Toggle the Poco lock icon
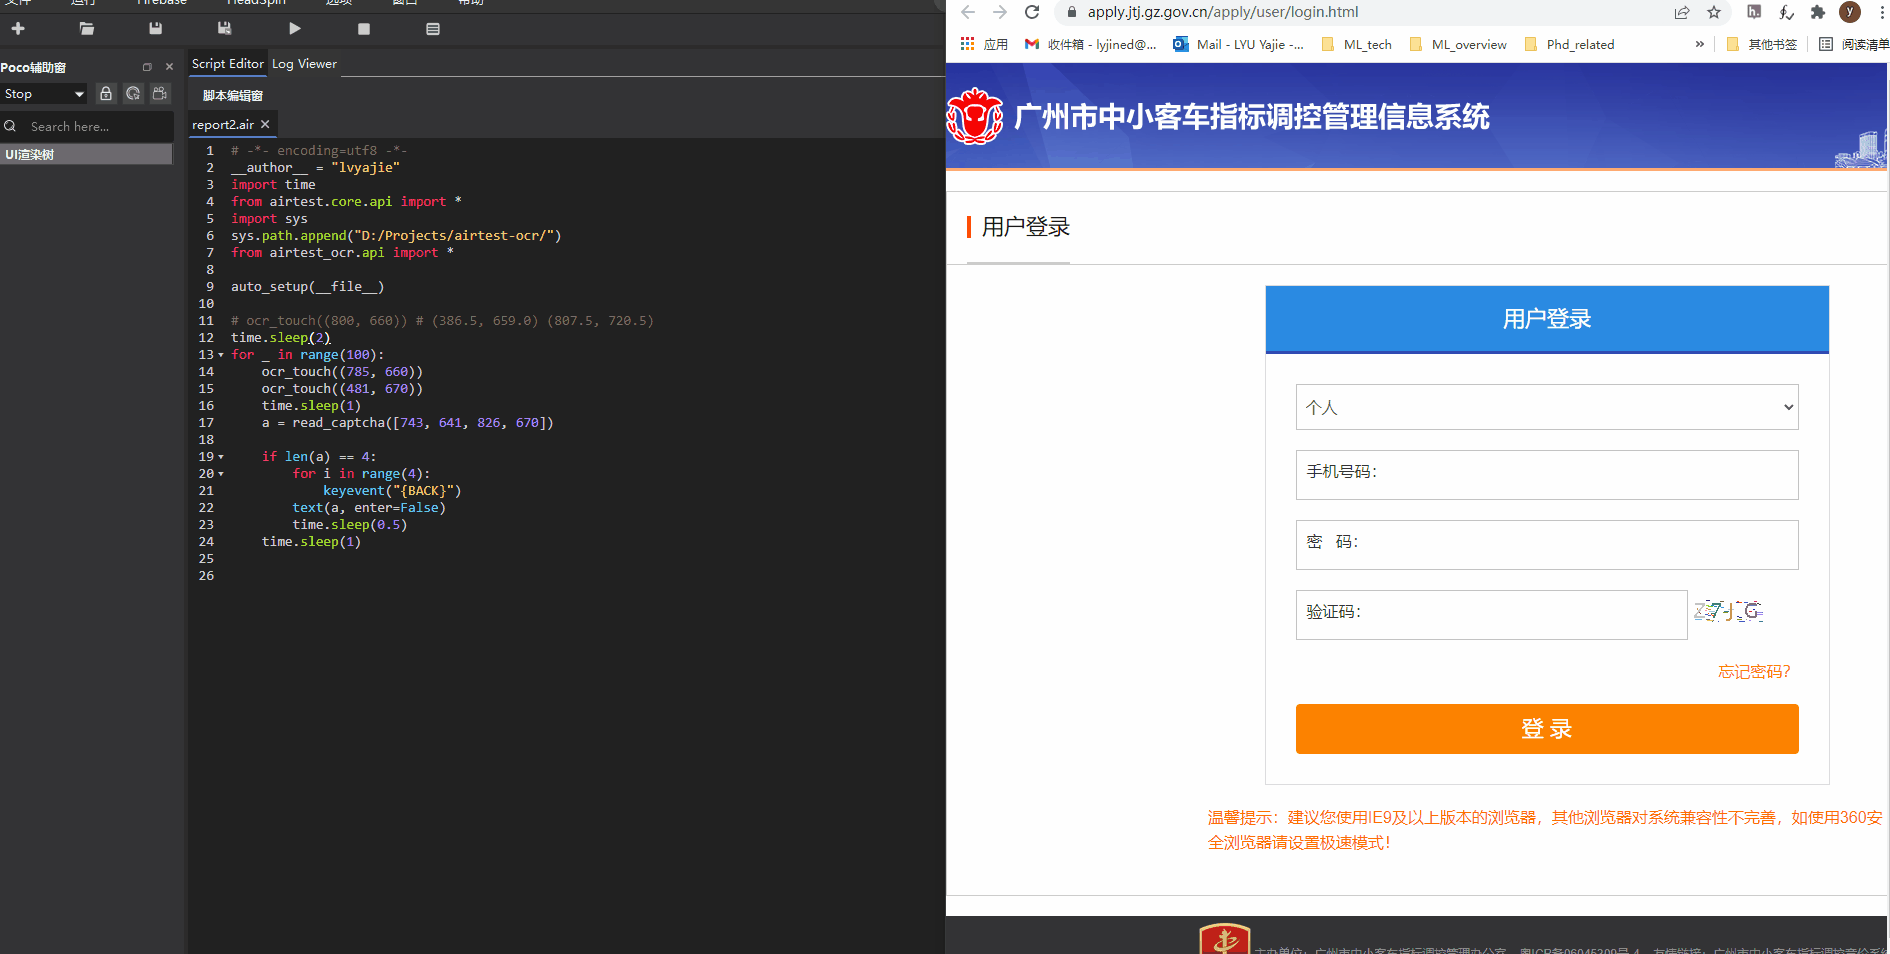 [x=106, y=93]
